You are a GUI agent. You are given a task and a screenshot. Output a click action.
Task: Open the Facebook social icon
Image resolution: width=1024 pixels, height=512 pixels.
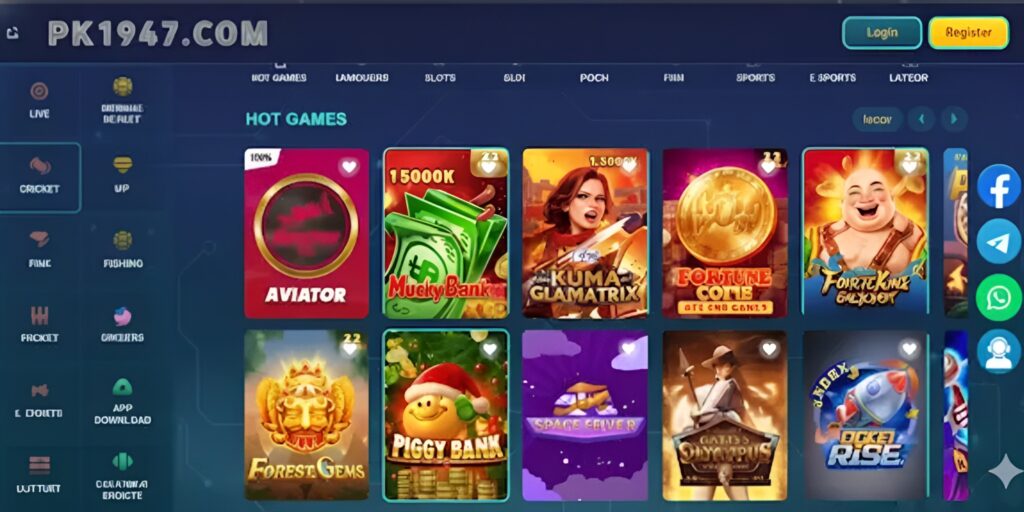coord(999,186)
